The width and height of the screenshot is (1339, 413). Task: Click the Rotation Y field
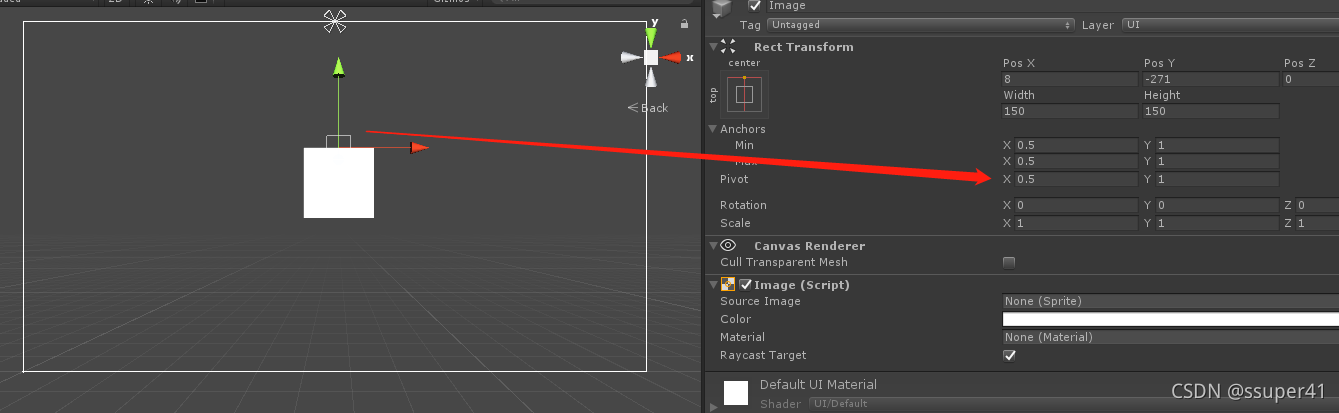[1217, 206]
